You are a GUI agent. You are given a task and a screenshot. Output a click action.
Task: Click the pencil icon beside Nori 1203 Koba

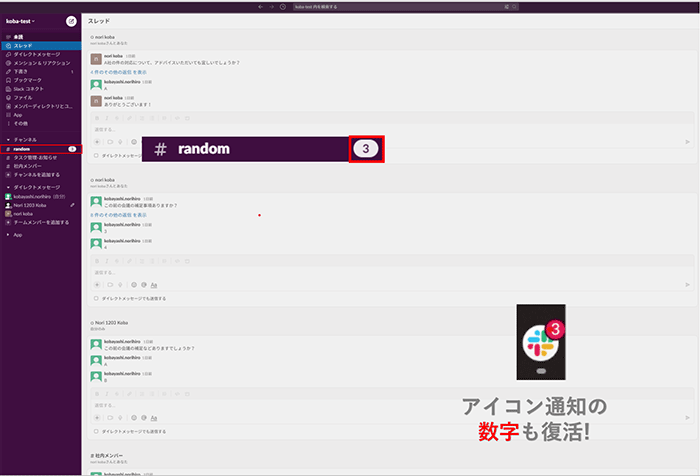point(72,205)
